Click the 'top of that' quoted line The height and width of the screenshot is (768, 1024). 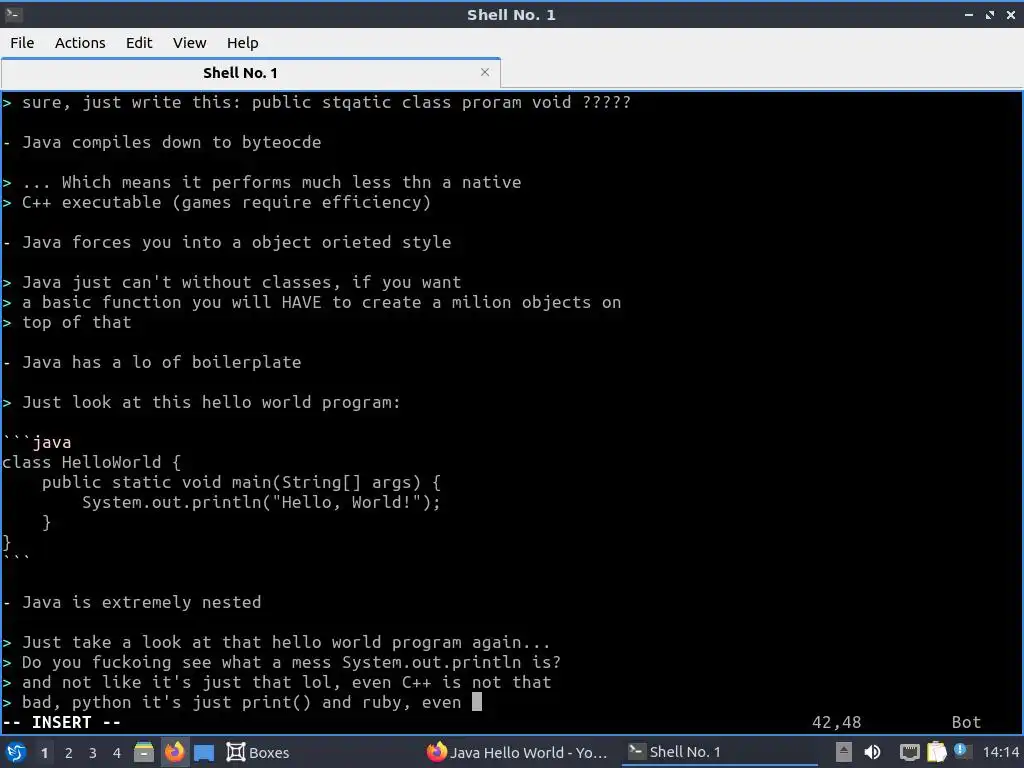click(67, 323)
